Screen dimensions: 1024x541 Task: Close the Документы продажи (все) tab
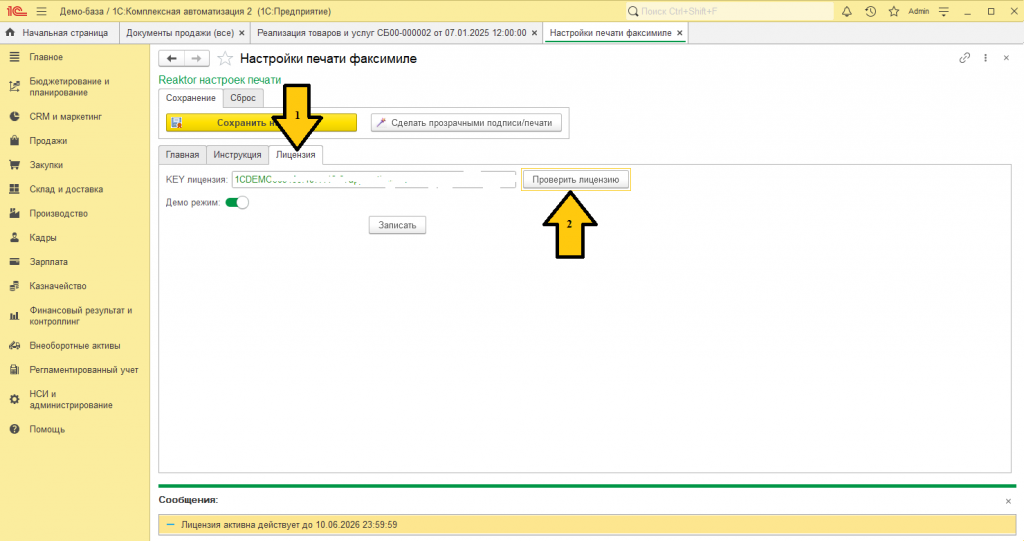coord(242,33)
